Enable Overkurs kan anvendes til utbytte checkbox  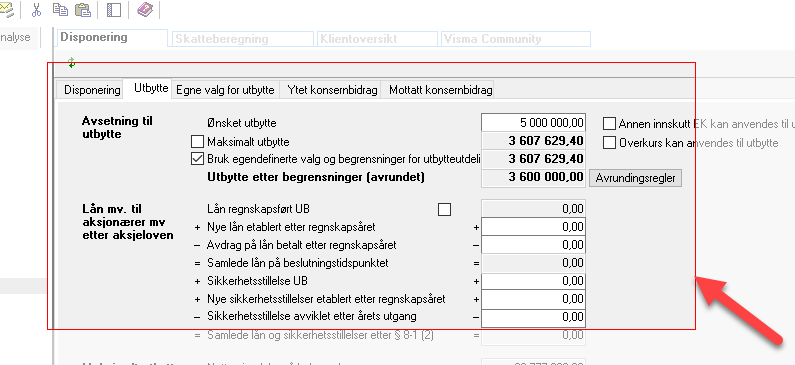pyautogui.click(x=609, y=142)
